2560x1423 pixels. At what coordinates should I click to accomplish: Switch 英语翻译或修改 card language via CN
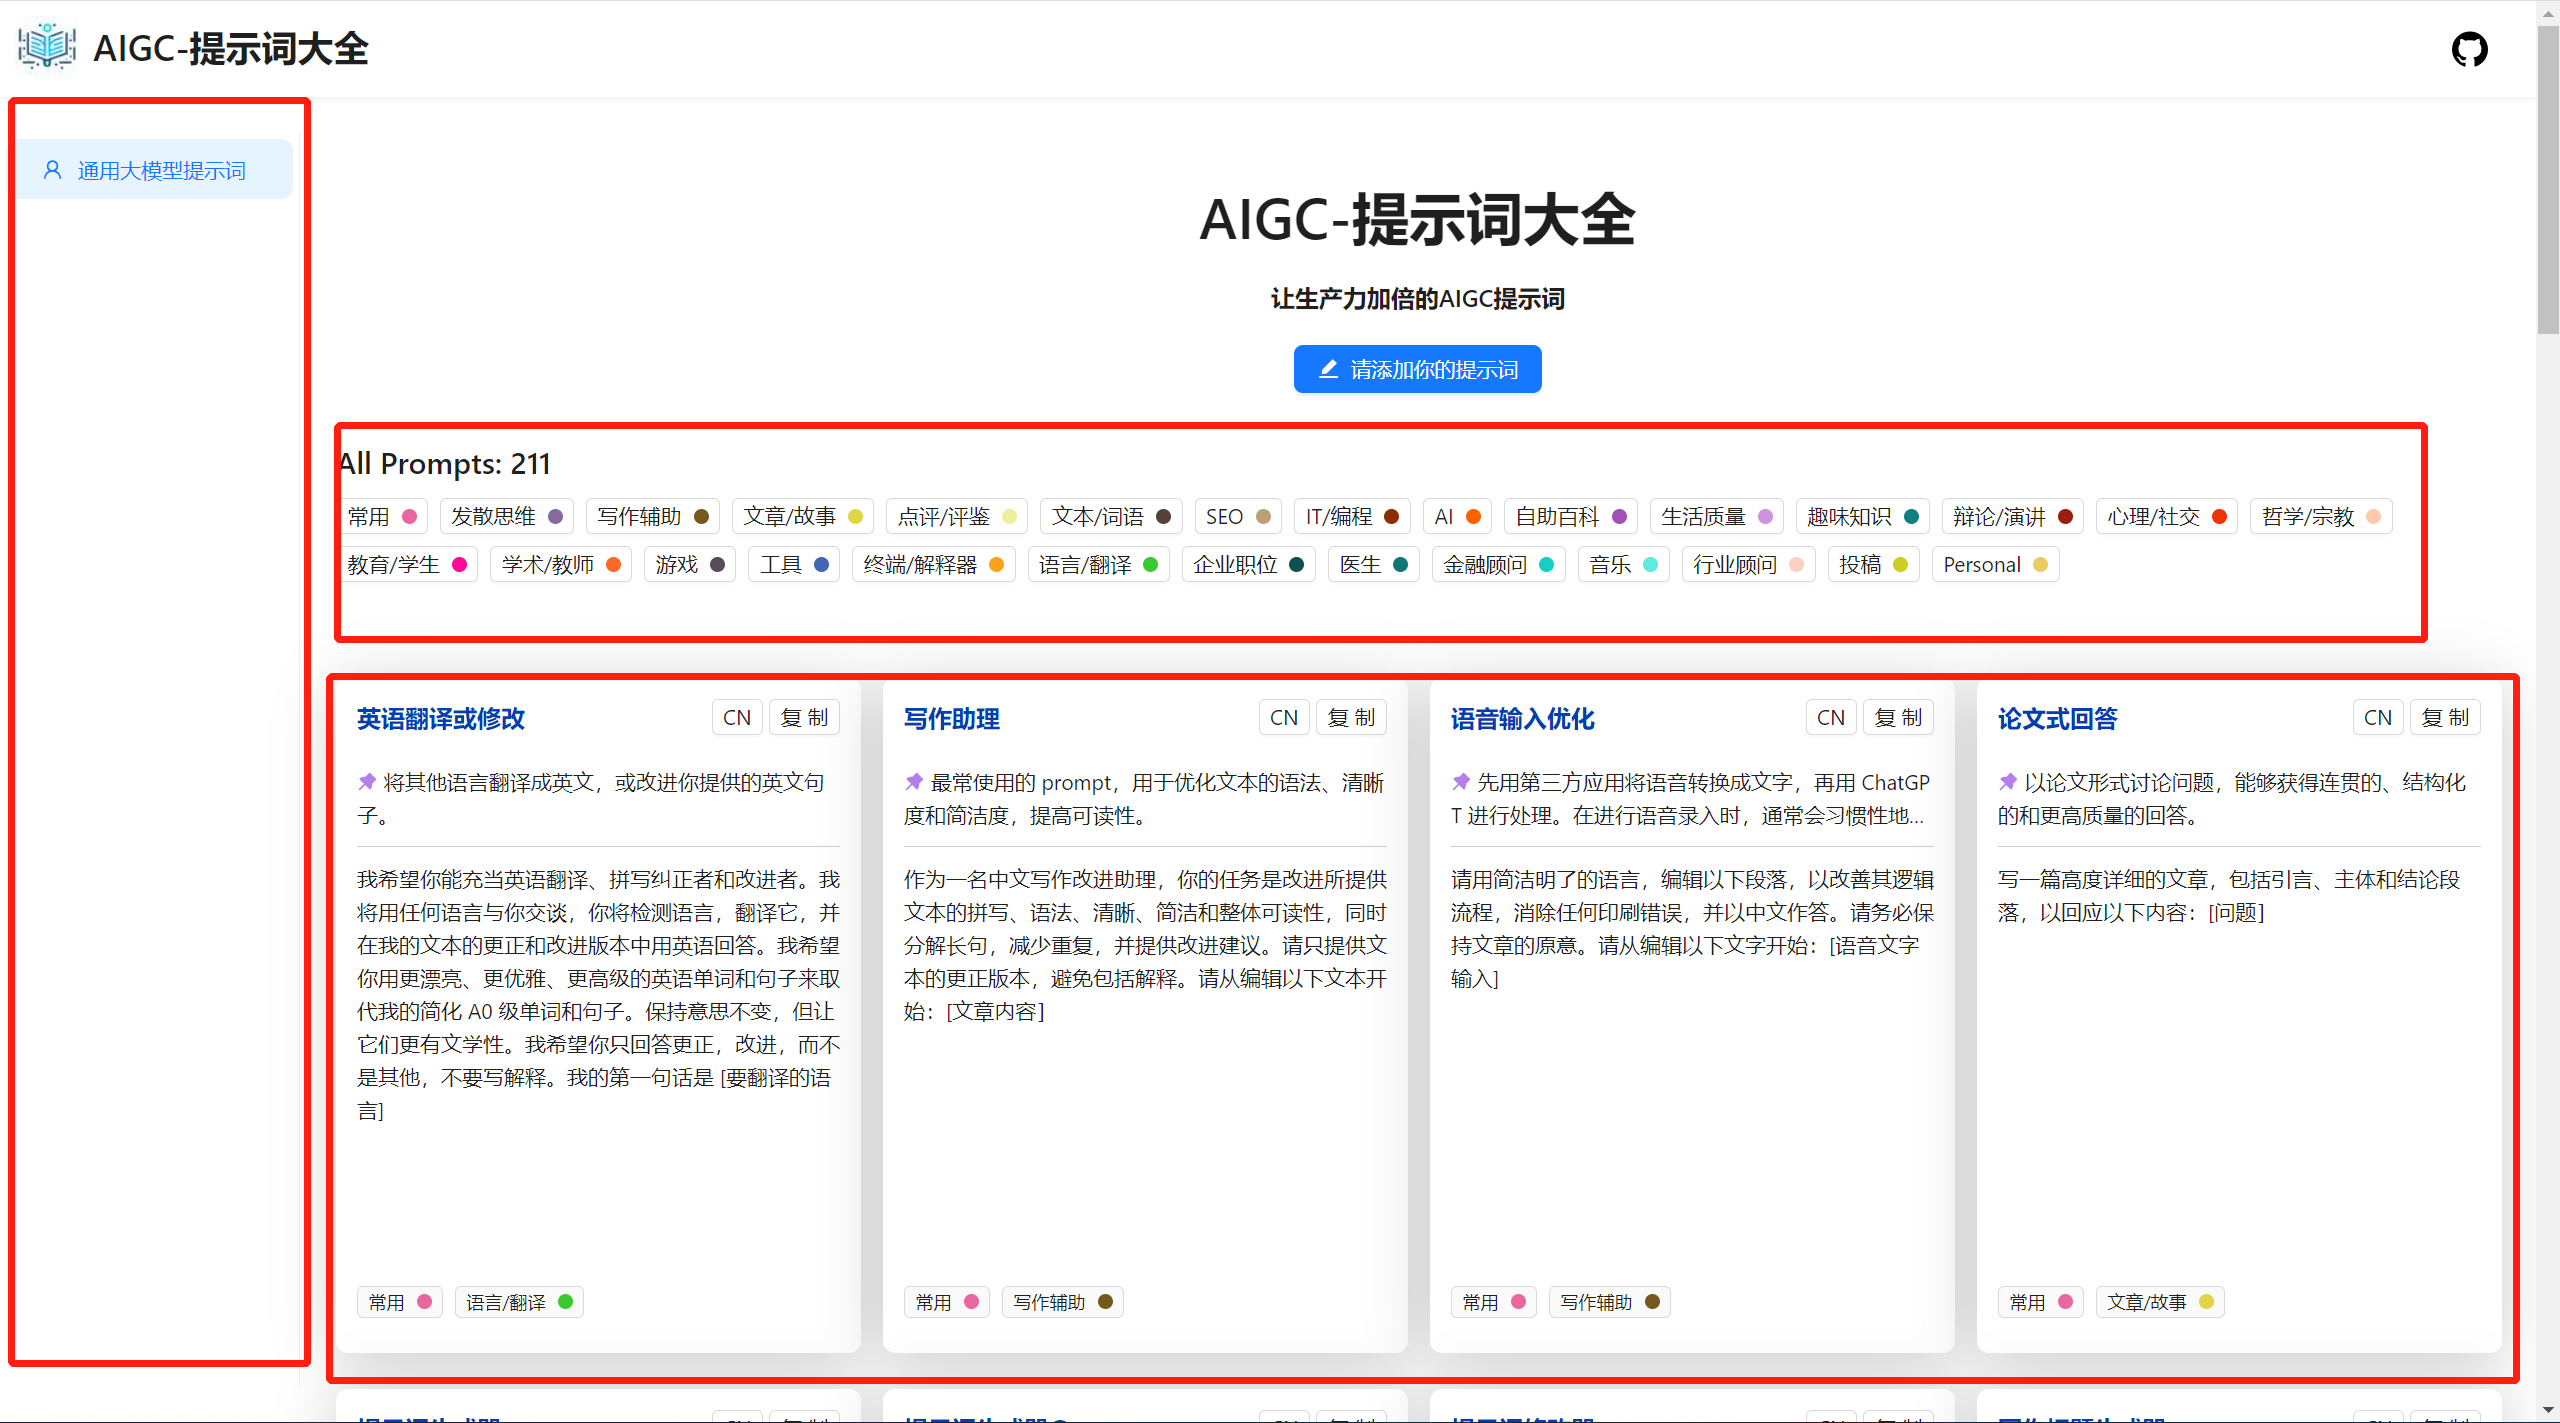tap(736, 717)
